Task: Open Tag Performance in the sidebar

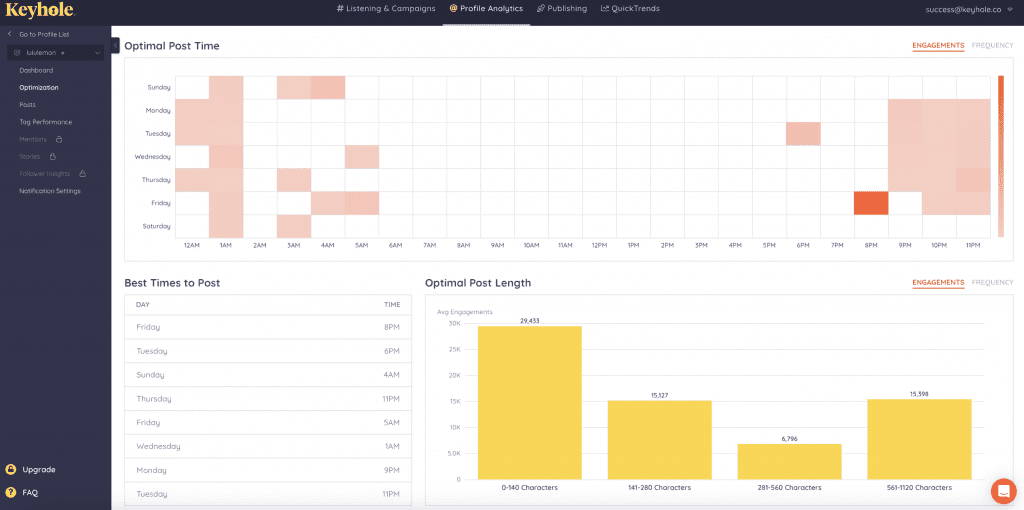Action: [45, 122]
